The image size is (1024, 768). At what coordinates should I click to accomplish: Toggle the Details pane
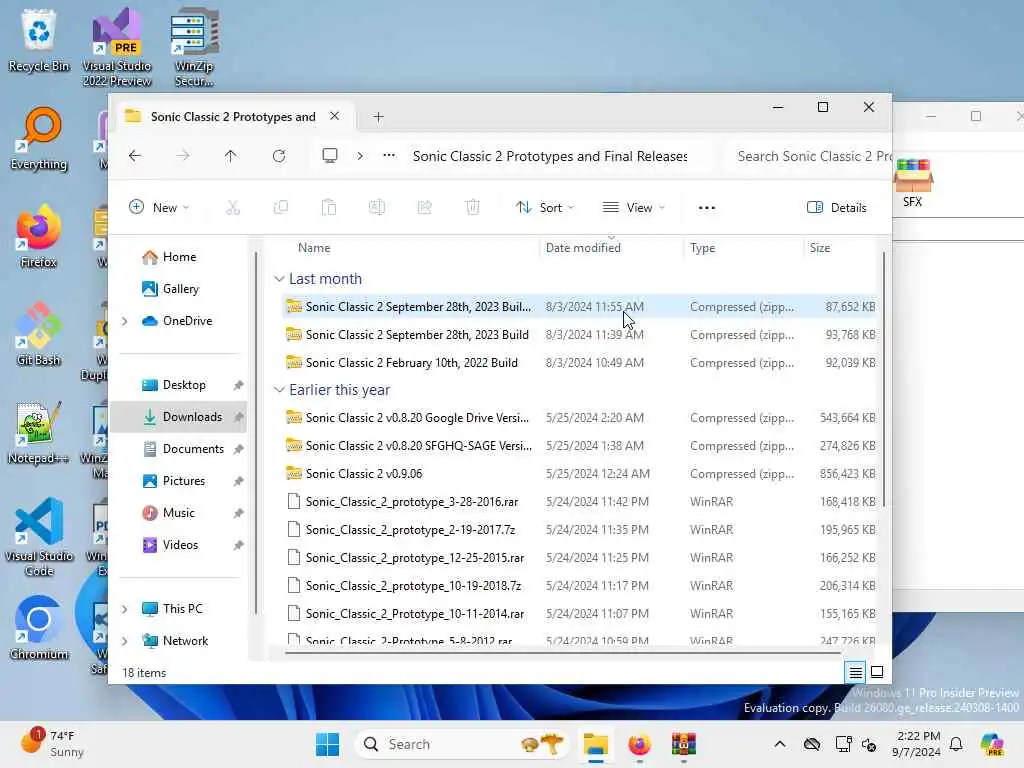pyautogui.click(x=837, y=208)
